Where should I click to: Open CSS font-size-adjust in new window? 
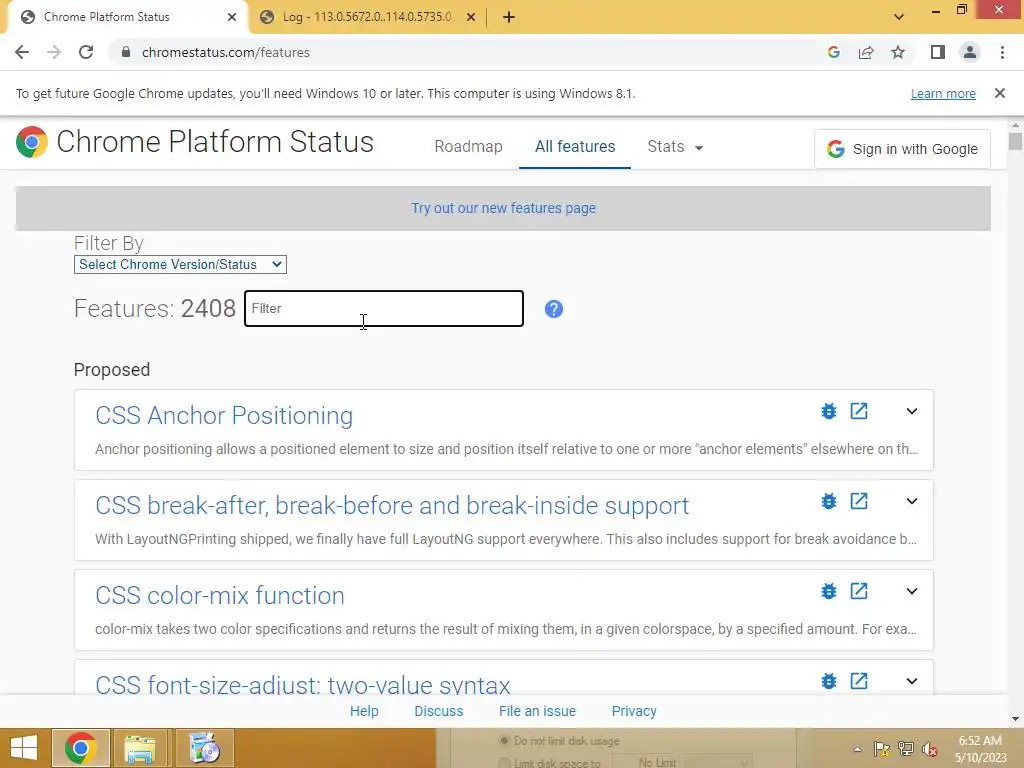coord(859,681)
